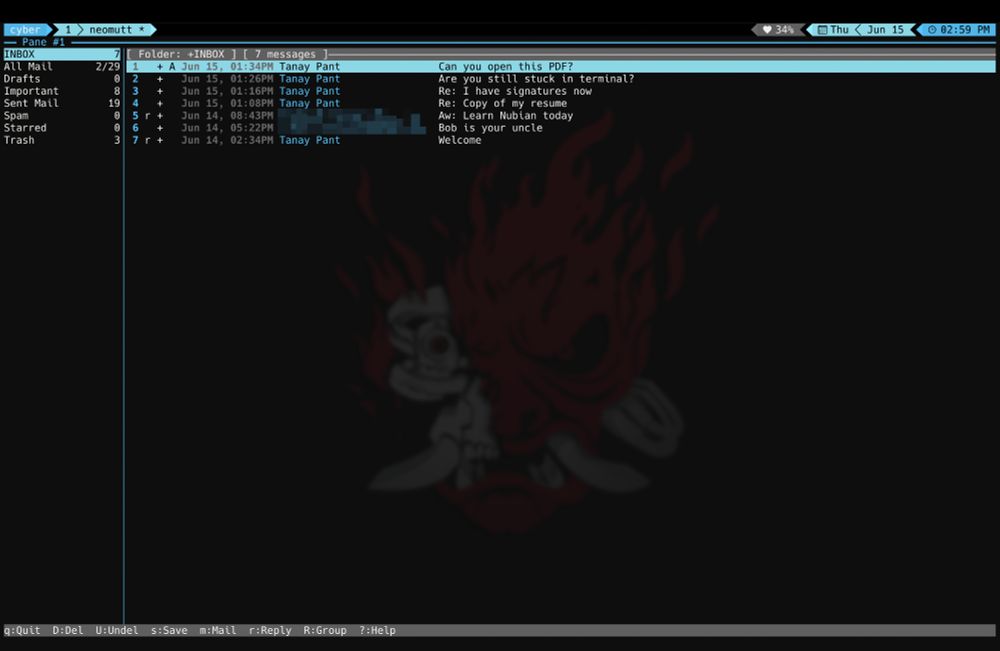Click the All Mail 2/29 count

(108, 66)
